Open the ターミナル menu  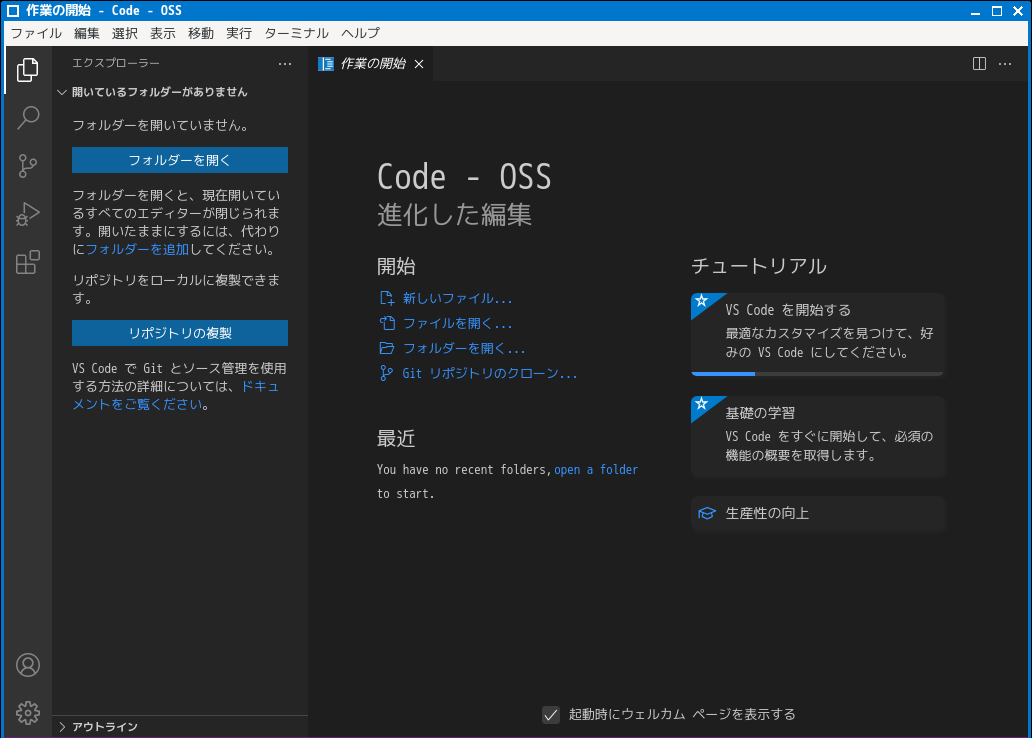pos(297,34)
